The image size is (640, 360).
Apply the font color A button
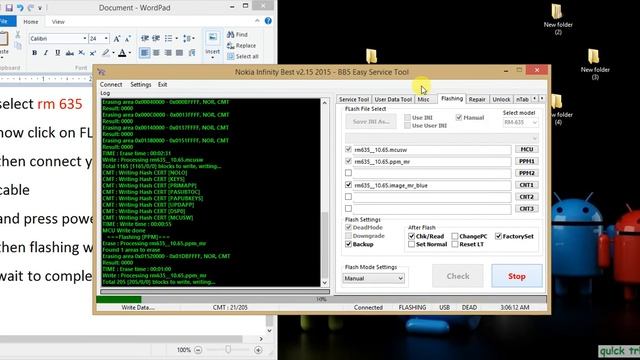coord(122,53)
